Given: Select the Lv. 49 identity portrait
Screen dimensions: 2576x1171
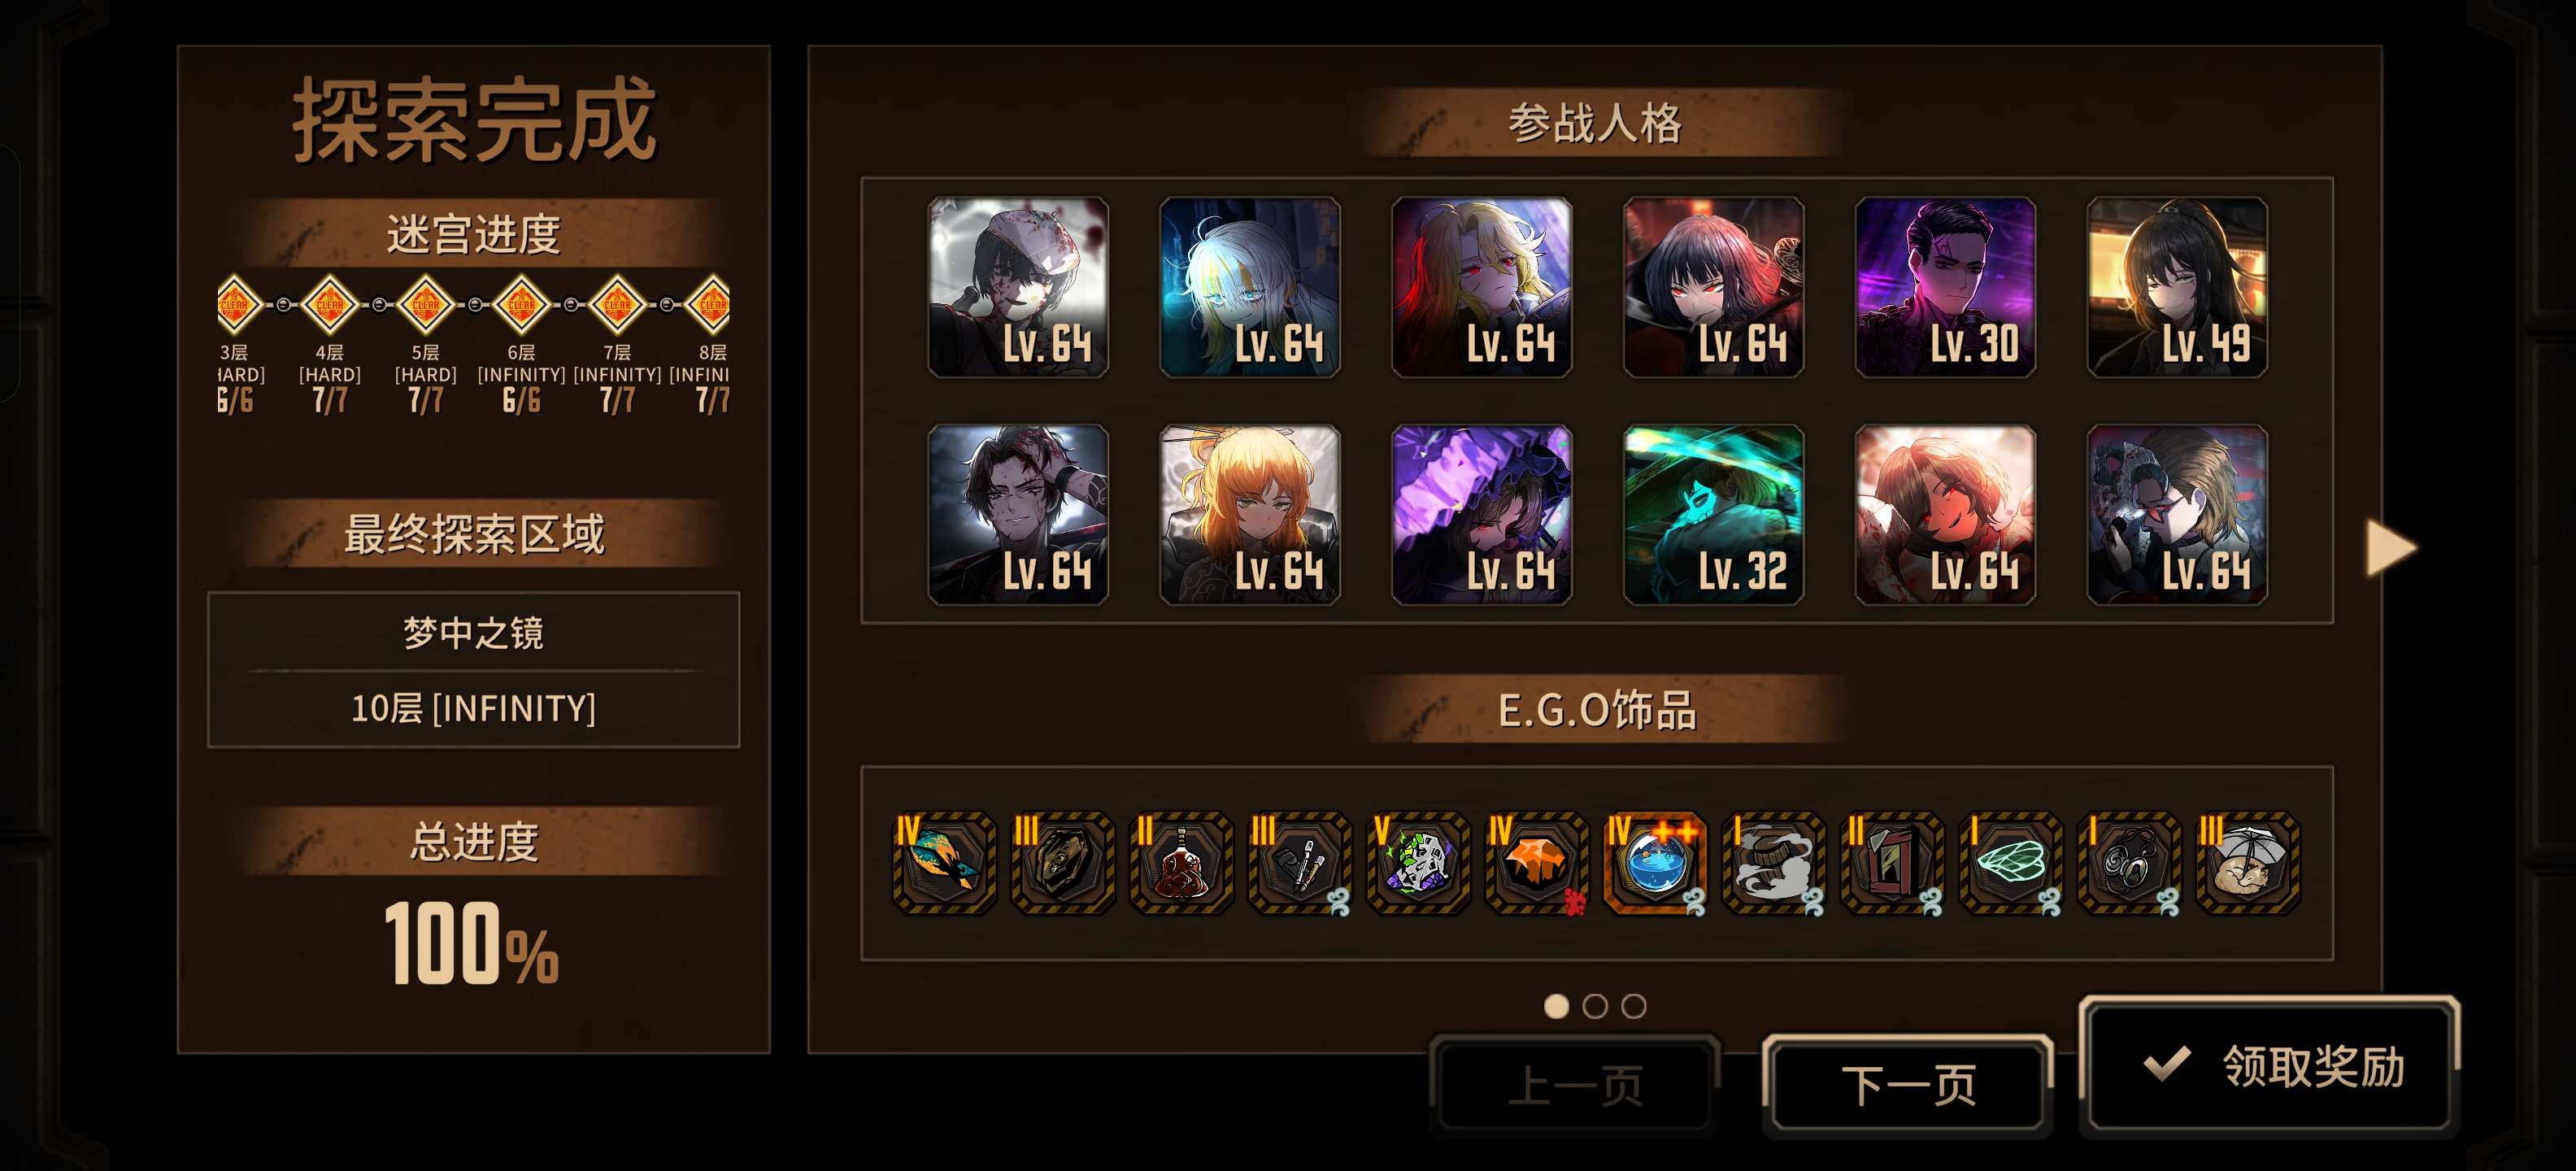Looking at the screenshot, I should [x=2177, y=287].
